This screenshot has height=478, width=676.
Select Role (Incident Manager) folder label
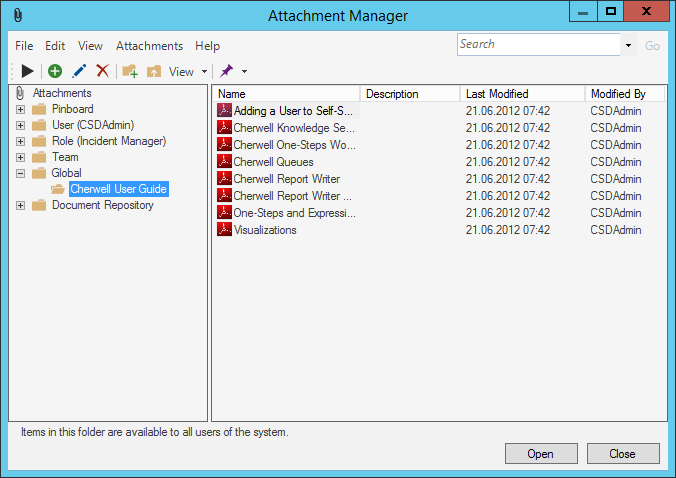pos(109,141)
